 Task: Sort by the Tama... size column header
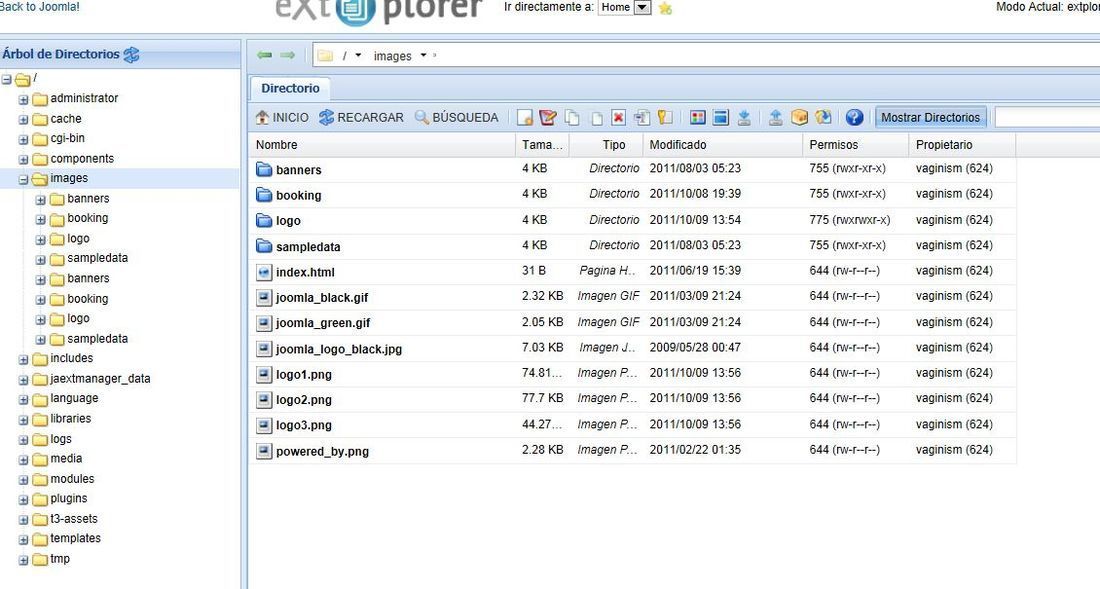542,144
